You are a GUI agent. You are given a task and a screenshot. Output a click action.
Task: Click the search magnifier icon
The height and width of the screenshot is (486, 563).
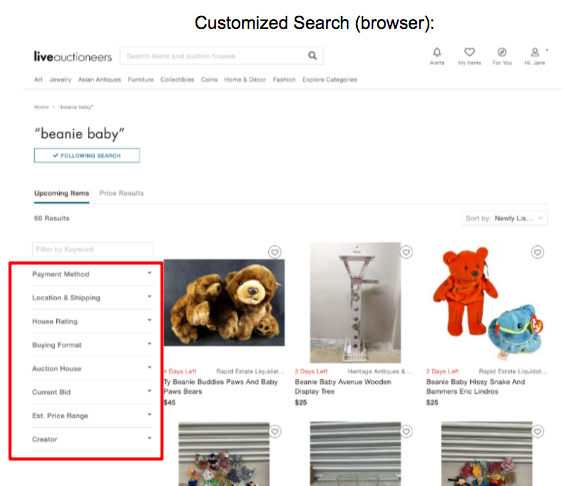coord(312,56)
